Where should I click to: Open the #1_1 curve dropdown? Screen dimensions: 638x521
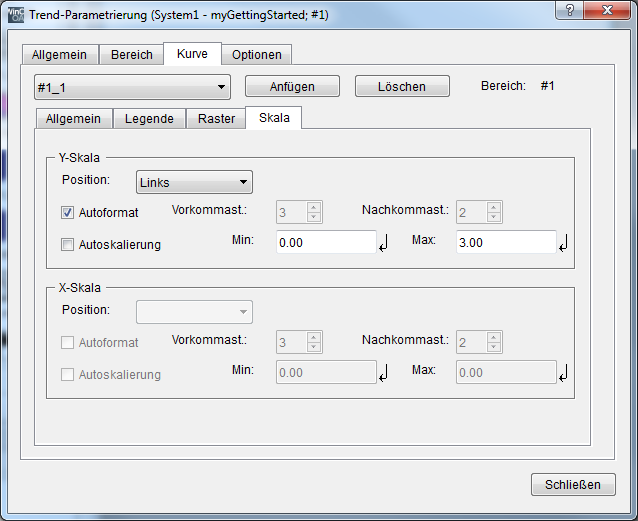132,87
